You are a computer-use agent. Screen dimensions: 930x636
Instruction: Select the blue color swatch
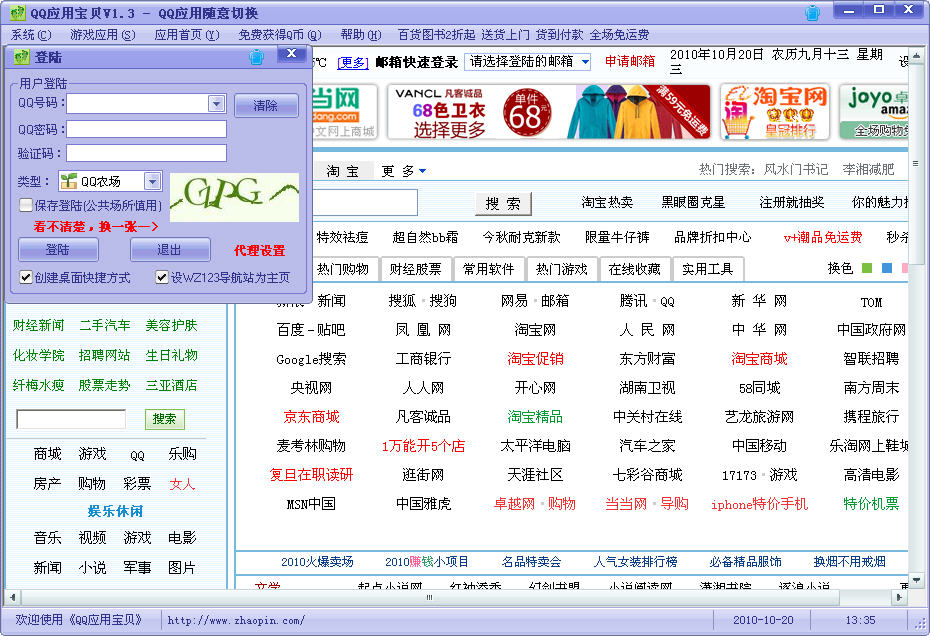(887, 268)
